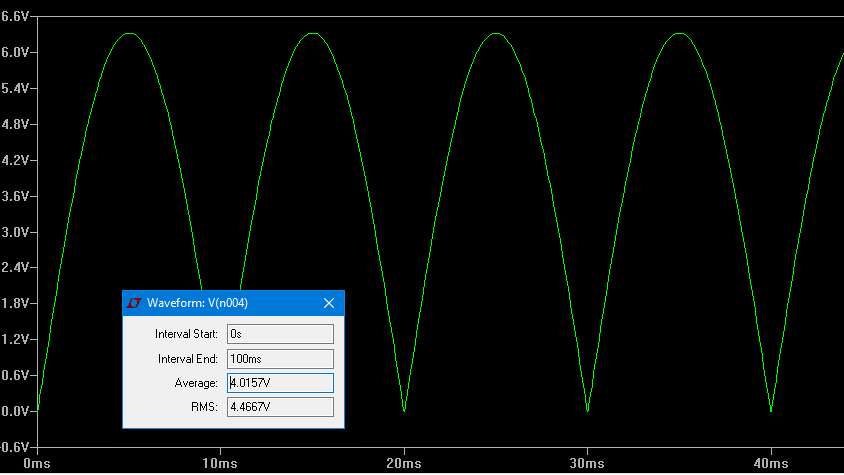Click the Average label text
Screen dimensions: 844x475
[x=196, y=383]
